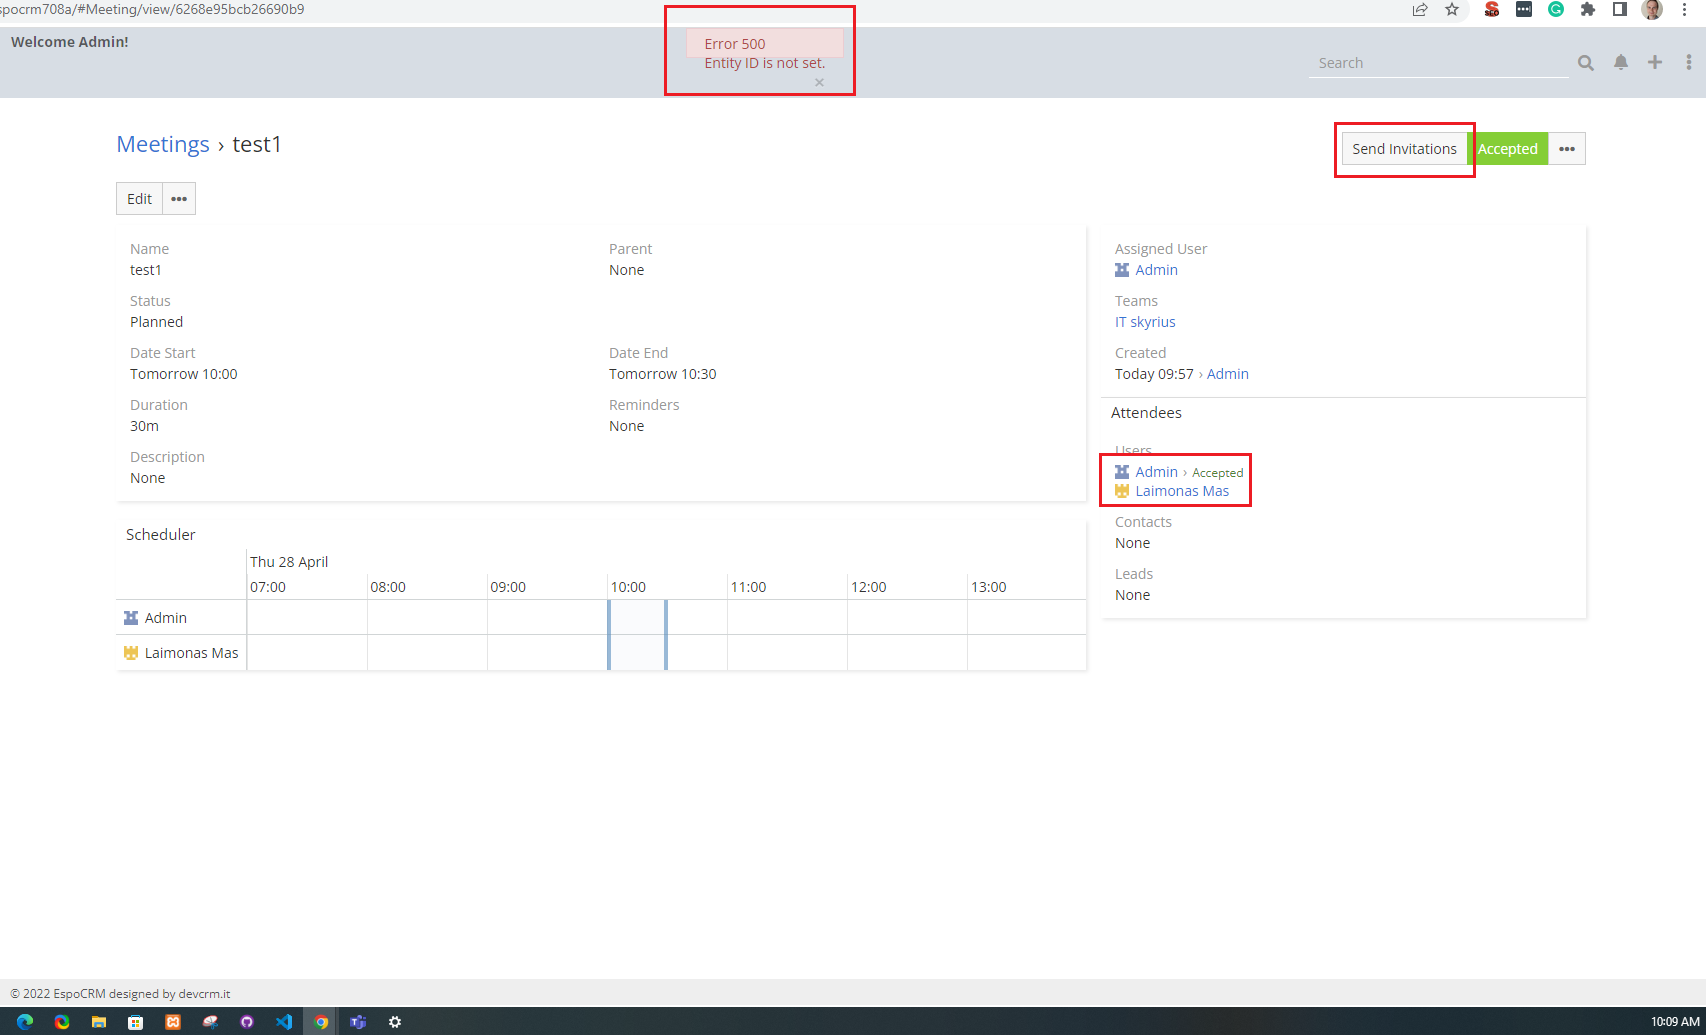Open the Admin assigned user link

pos(1156,270)
